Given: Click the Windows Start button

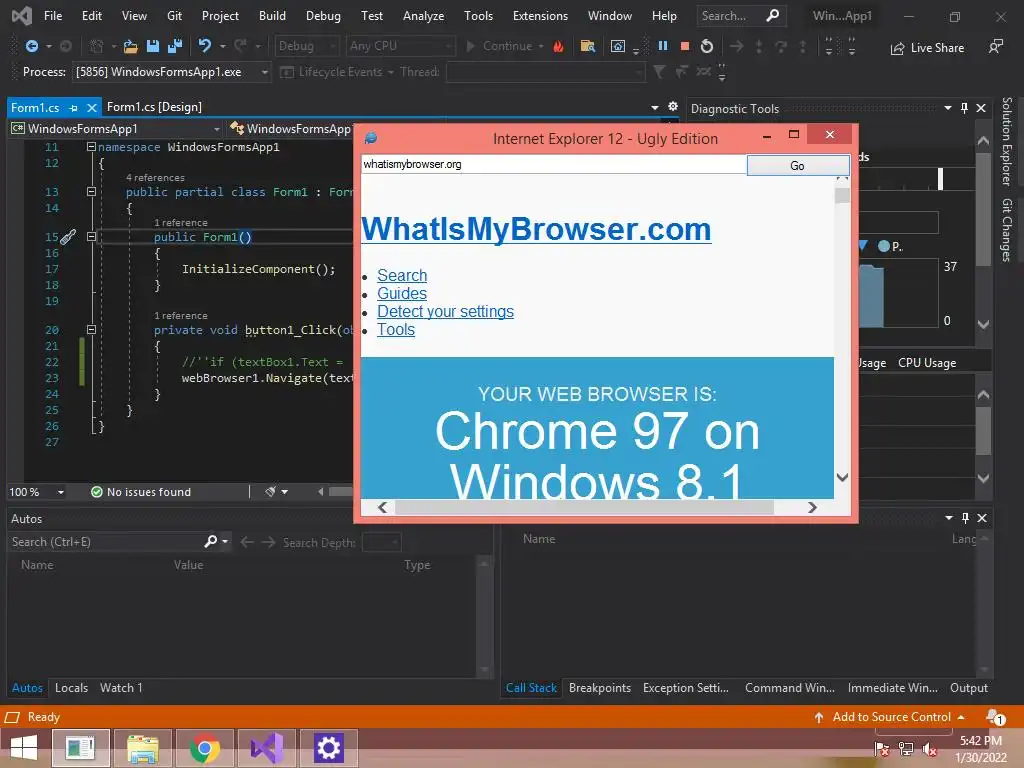Looking at the screenshot, I should (x=23, y=748).
